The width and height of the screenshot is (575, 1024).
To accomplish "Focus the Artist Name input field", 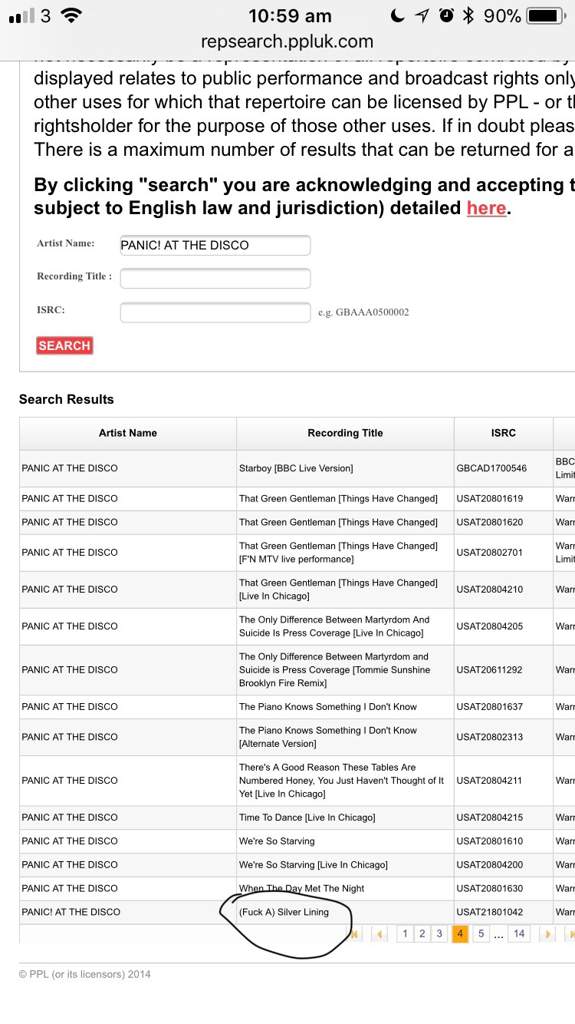I will click(x=215, y=246).
